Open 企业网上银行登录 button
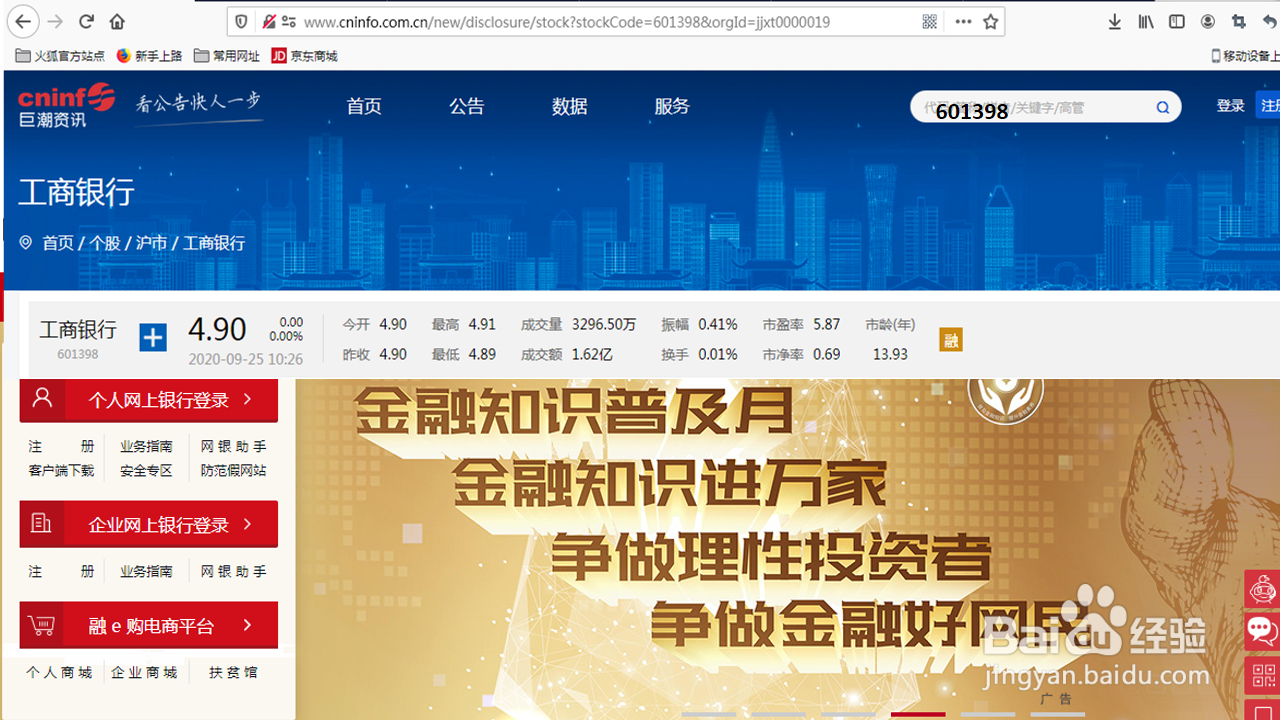 149,524
